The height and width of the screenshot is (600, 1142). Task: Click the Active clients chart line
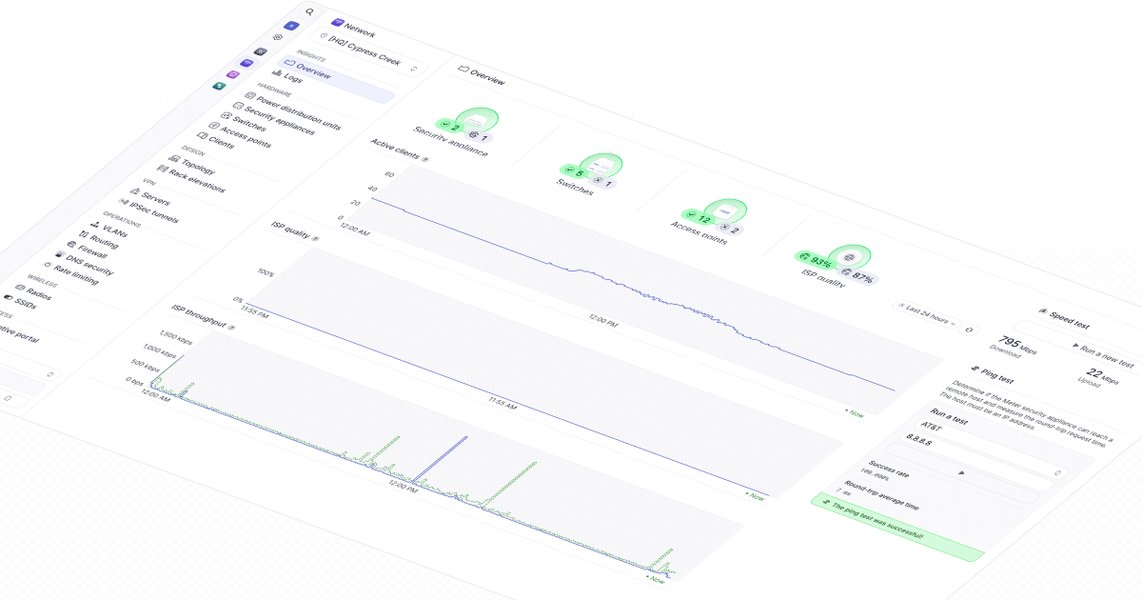pos(632,291)
